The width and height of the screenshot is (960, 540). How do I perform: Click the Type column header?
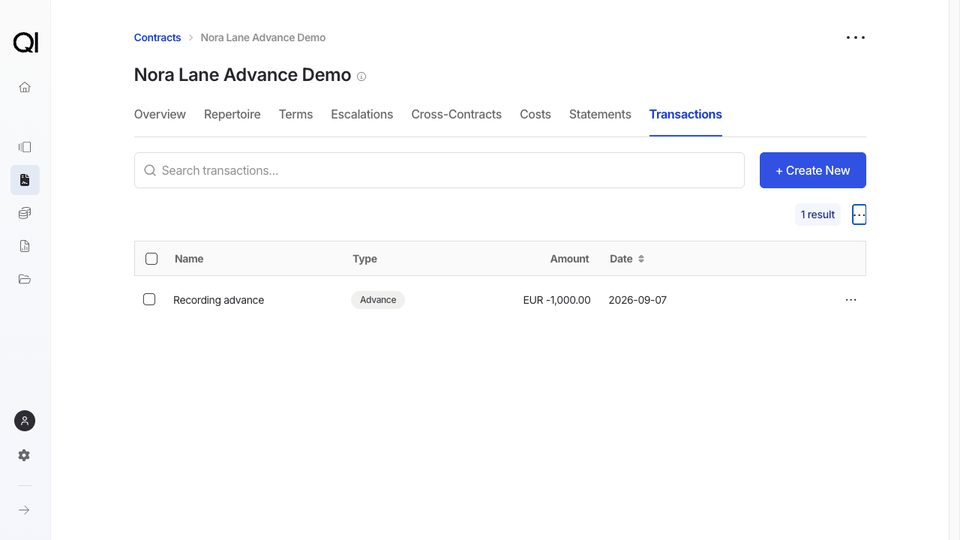point(365,259)
